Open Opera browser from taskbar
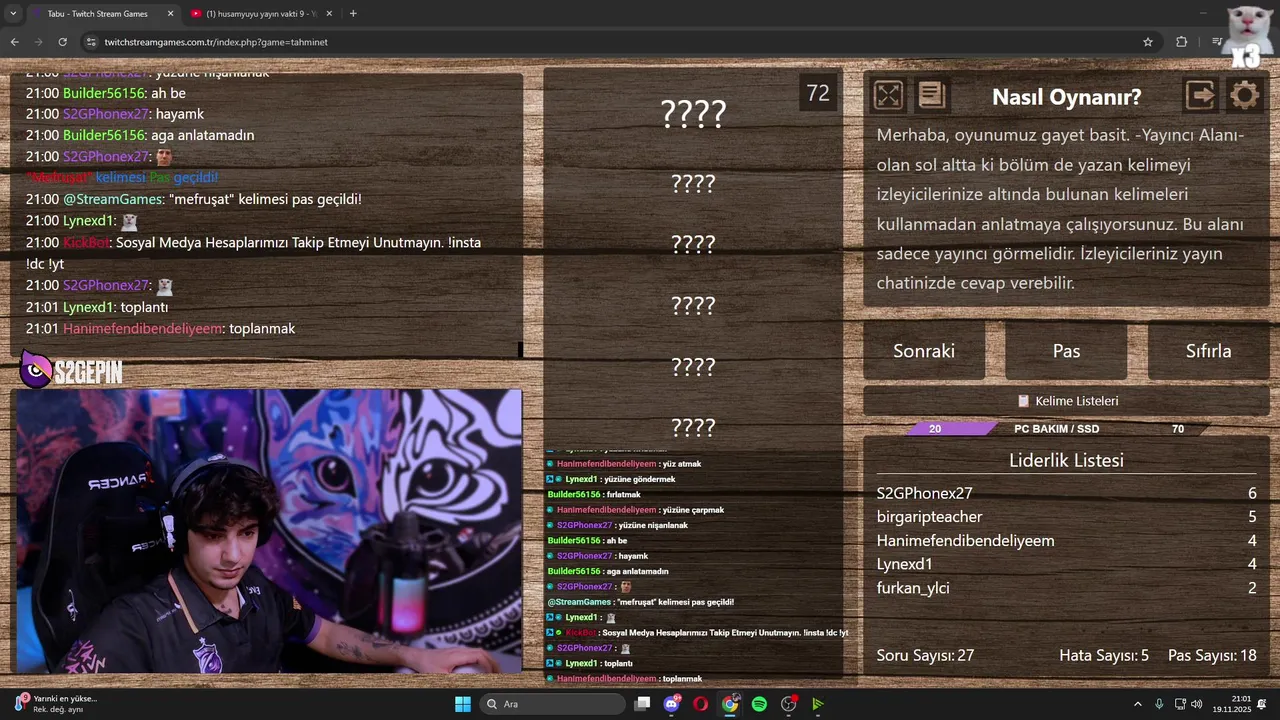Viewport: 1280px width, 720px height. pyautogui.click(x=701, y=704)
